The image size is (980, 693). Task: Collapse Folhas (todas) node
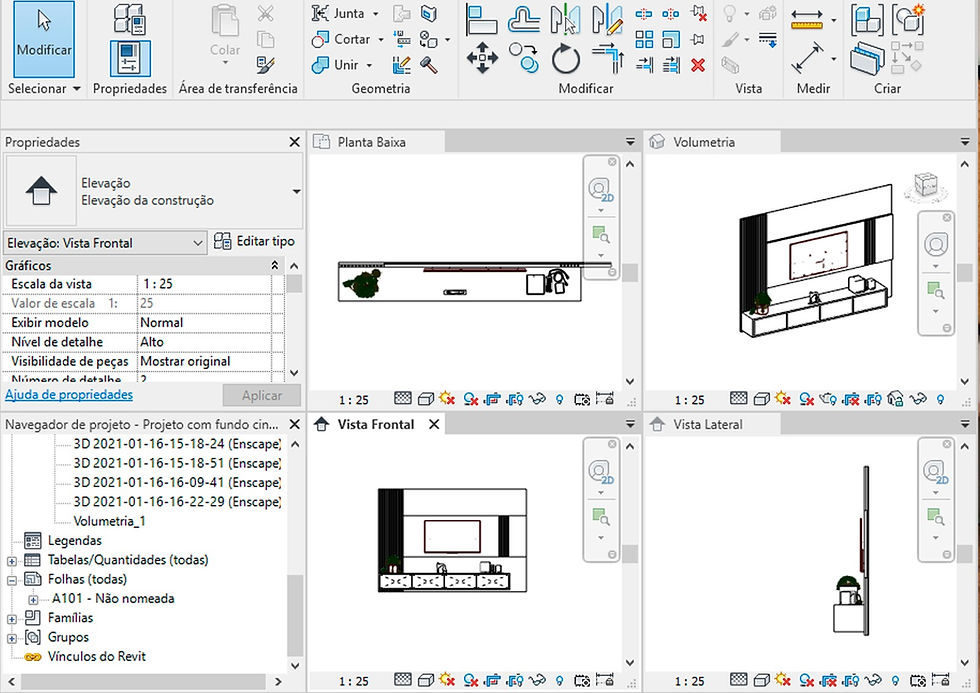(11, 580)
